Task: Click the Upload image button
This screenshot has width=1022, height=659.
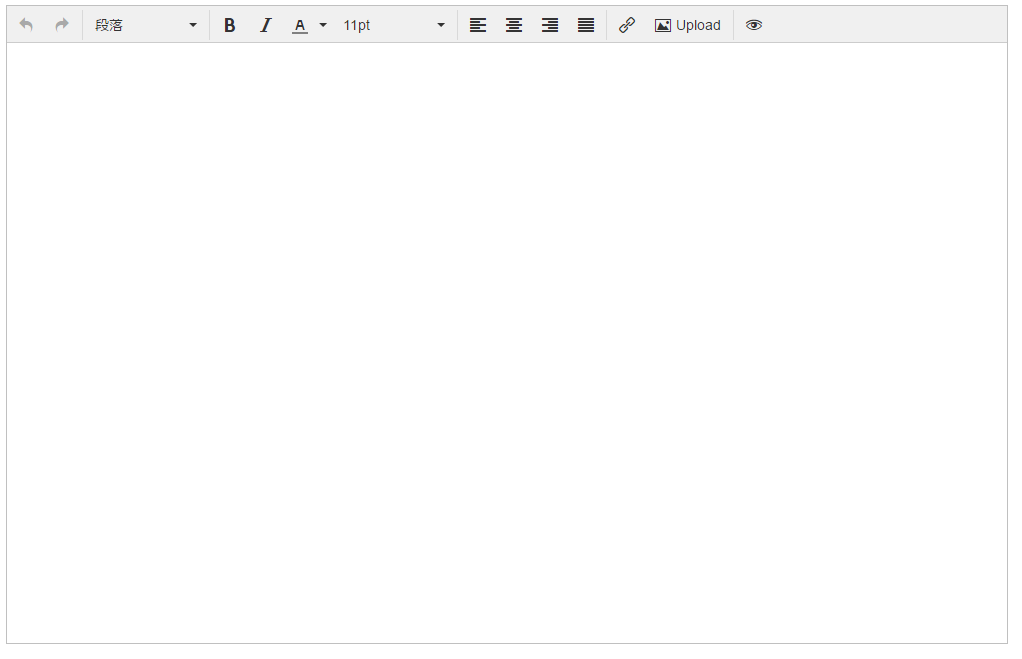Action: tap(688, 25)
